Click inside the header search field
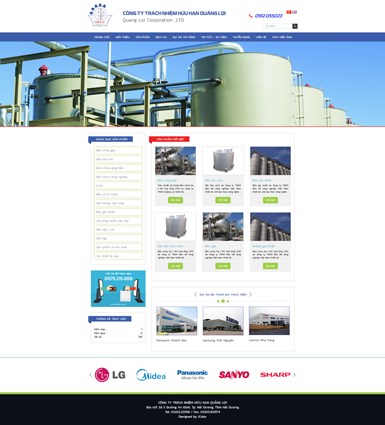Image resolution: width=385 pixels, height=425 pixels. point(278,26)
